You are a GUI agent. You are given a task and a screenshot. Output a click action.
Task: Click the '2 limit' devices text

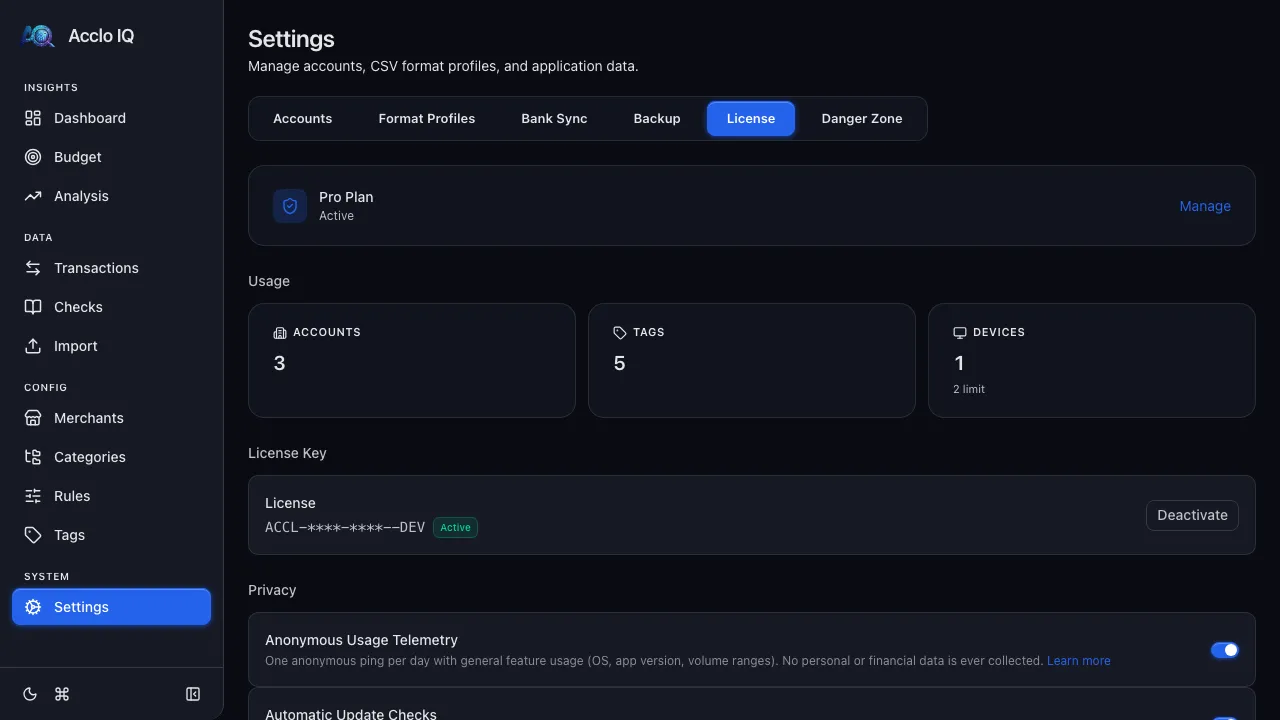969,389
